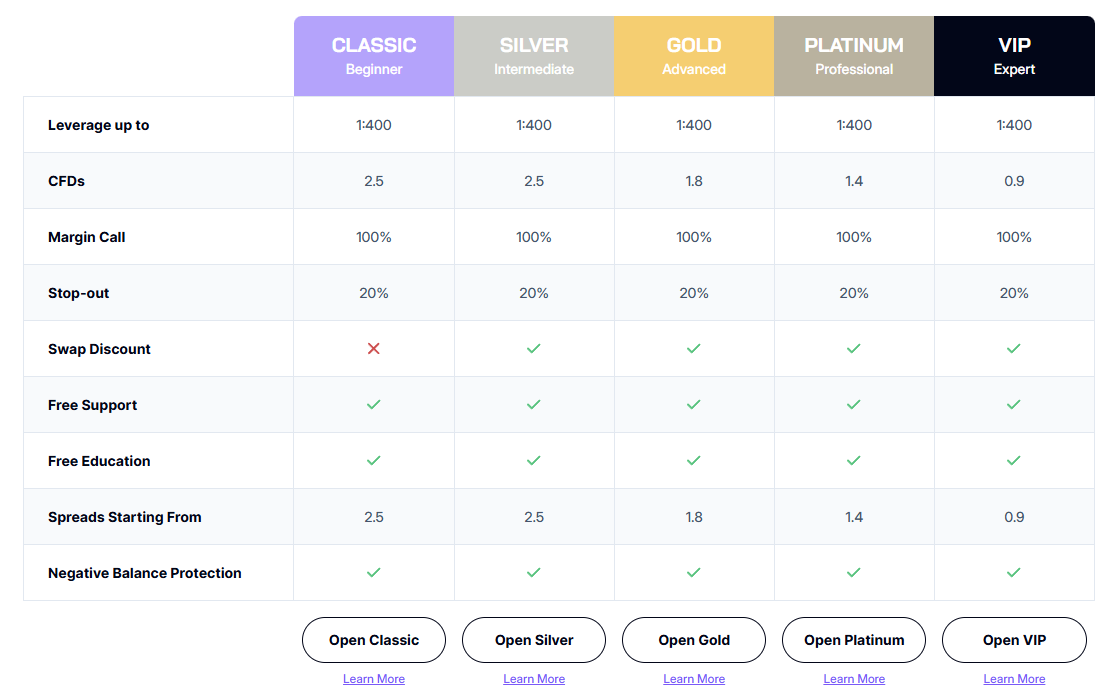The width and height of the screenshot is (1117, 691).
Task: Click the VIP Free Support checkmark
Action: click(1014, 405)
